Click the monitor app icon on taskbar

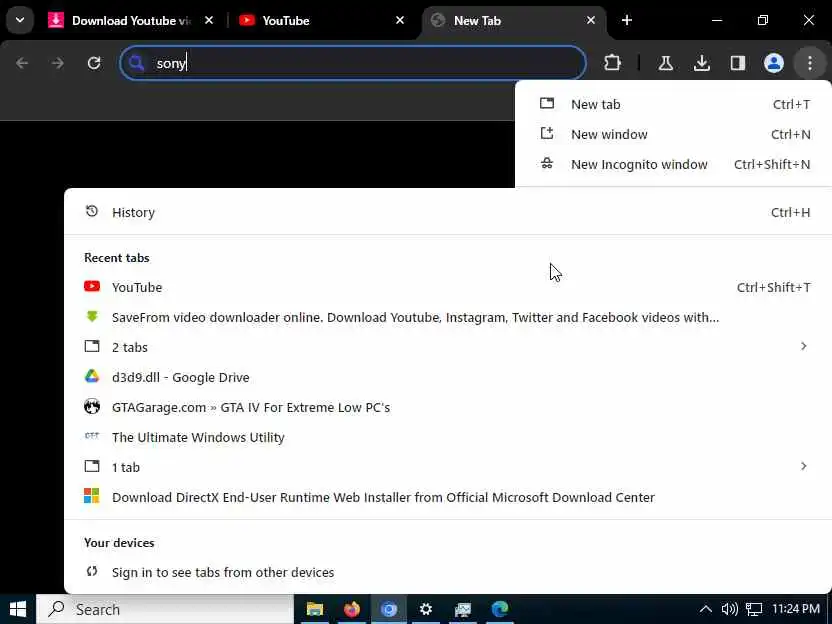[463, 609]
